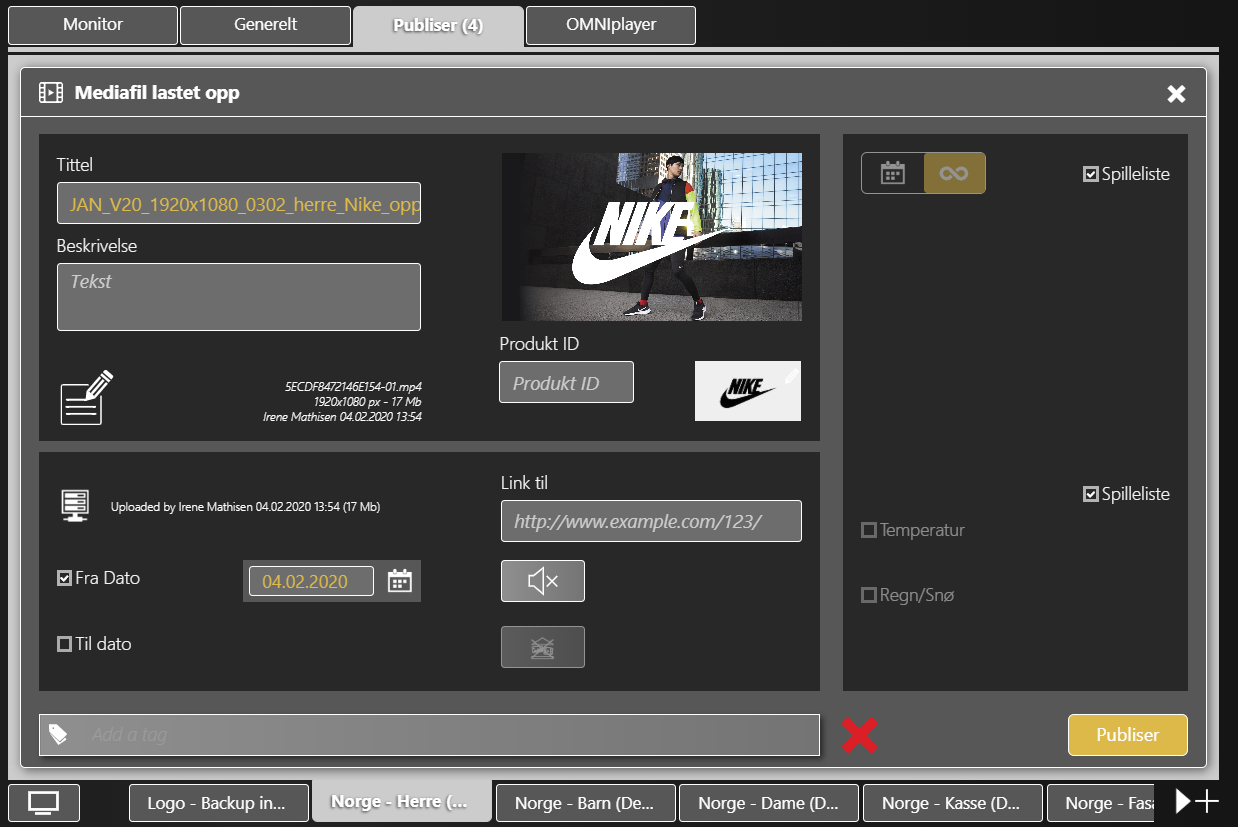The width and height of the screenshot is (1238, 827).
Task: Select the Norge - Barn channel tab
Action: (x=586, y=803)
